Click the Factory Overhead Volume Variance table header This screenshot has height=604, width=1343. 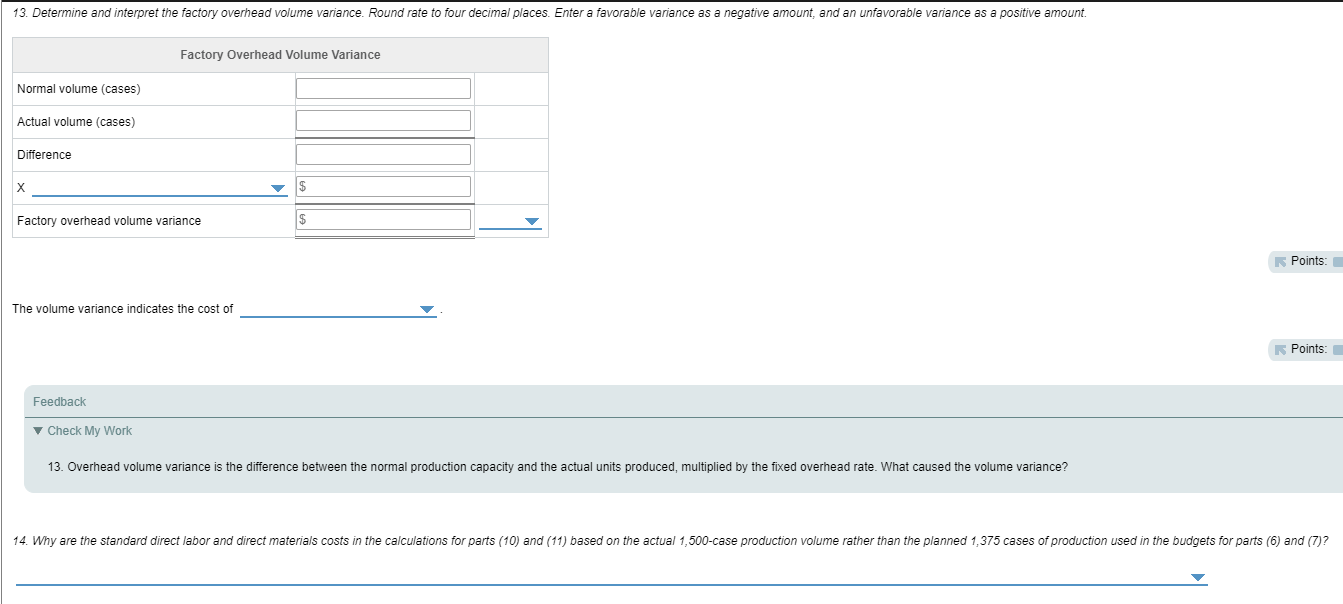tap(280, 54)
